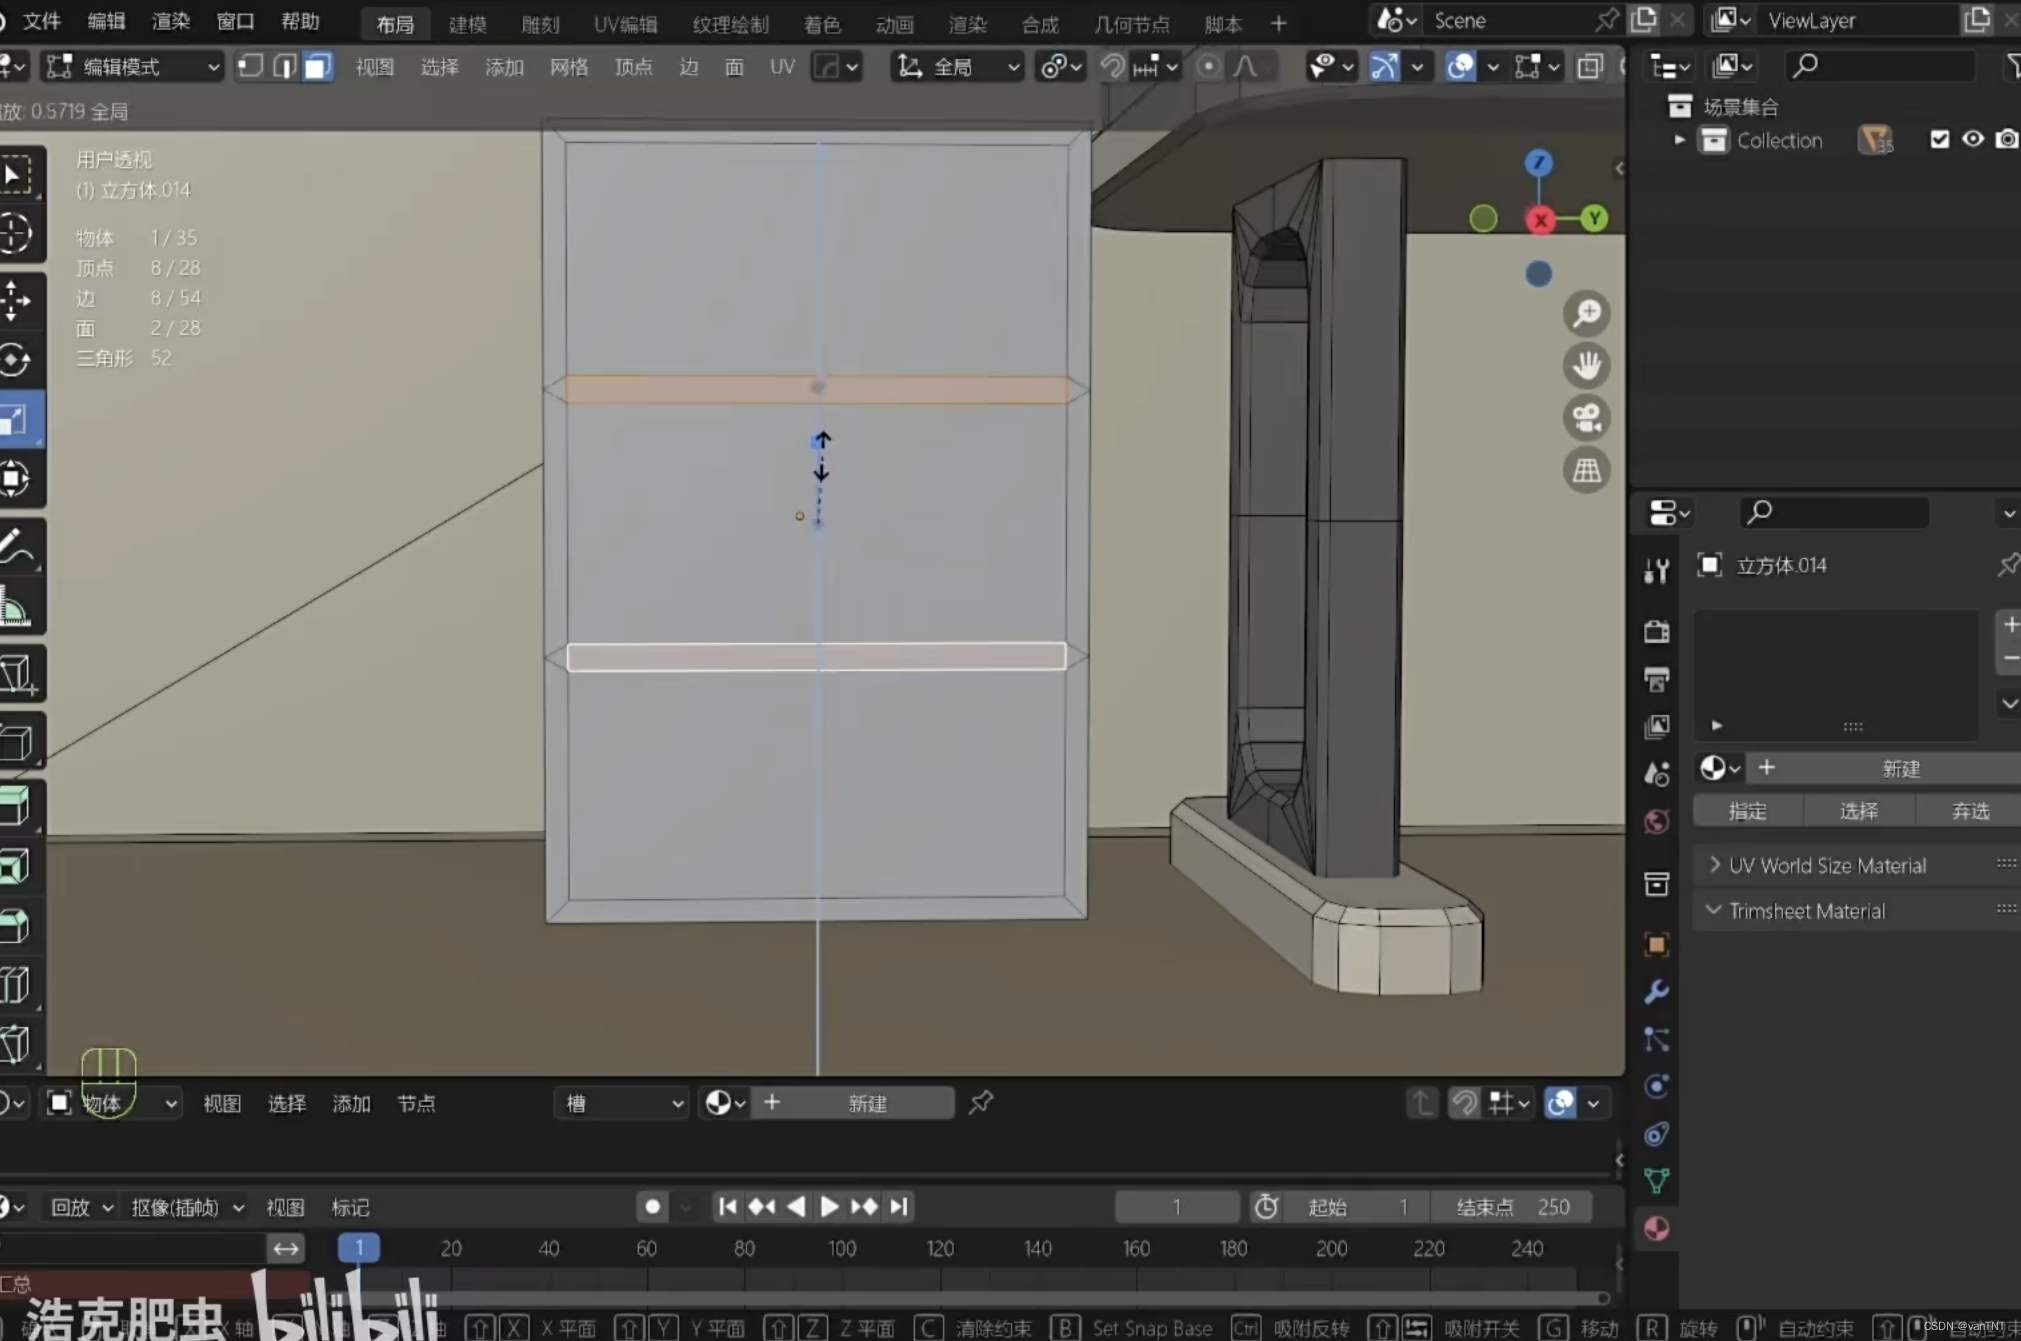Switch to the UV编辑 workspace tab
2021x1341 pixels.
(625, 24)
